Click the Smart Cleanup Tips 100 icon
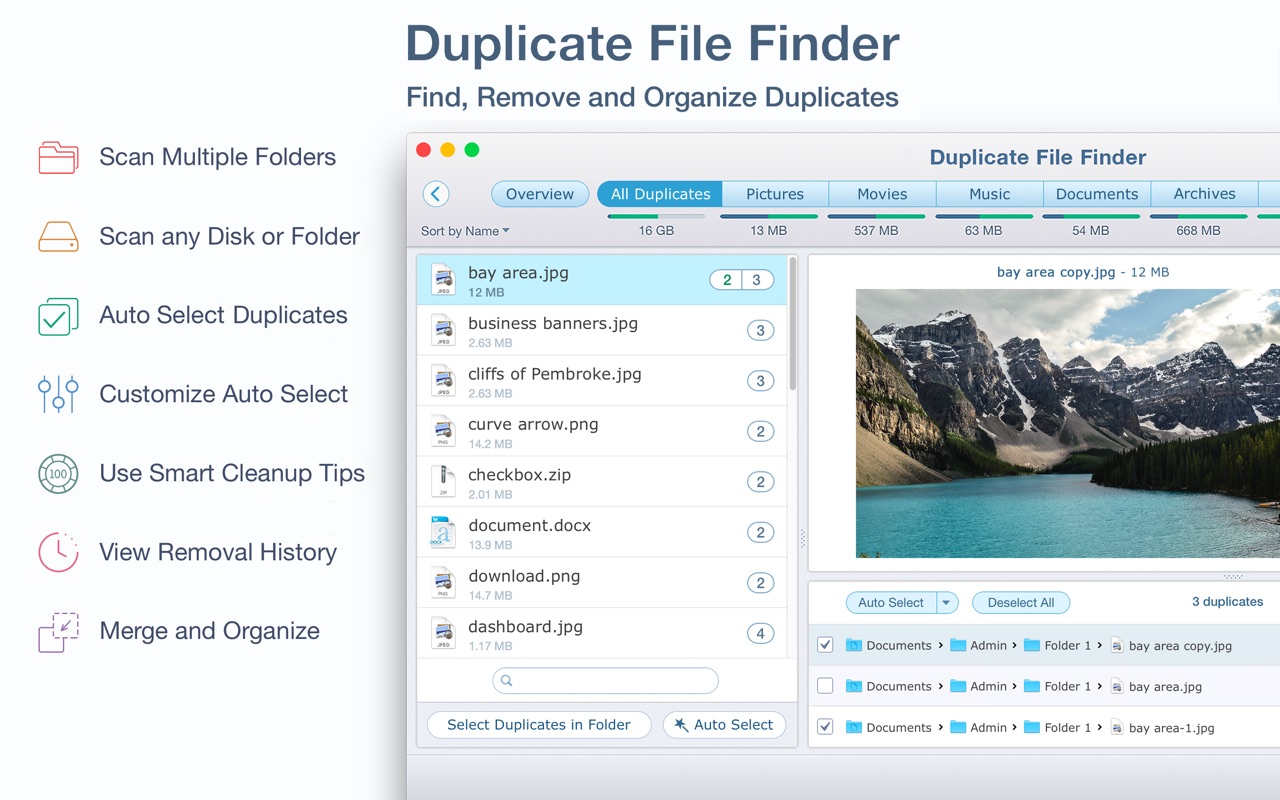 point(58,474)
